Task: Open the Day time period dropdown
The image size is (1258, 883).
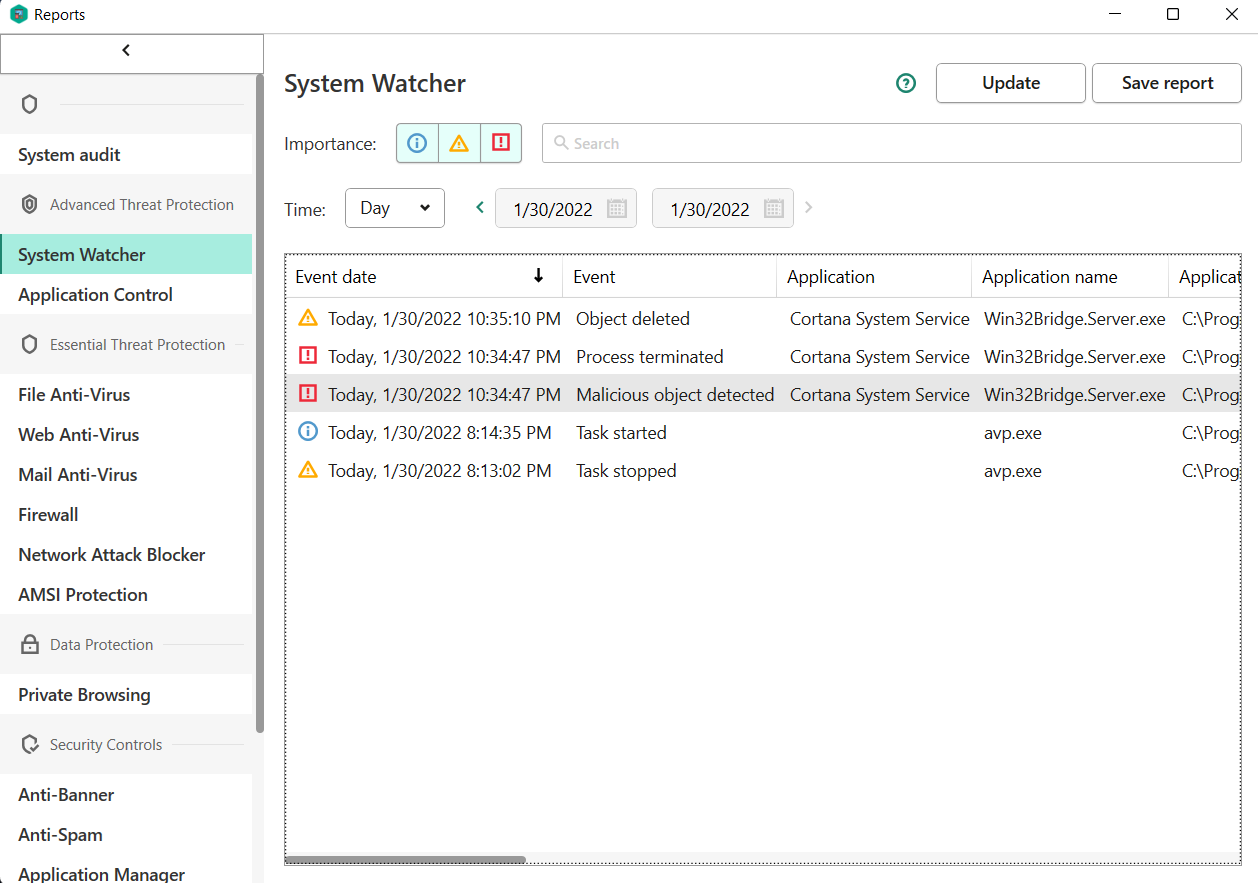Action: pos(395,208)
